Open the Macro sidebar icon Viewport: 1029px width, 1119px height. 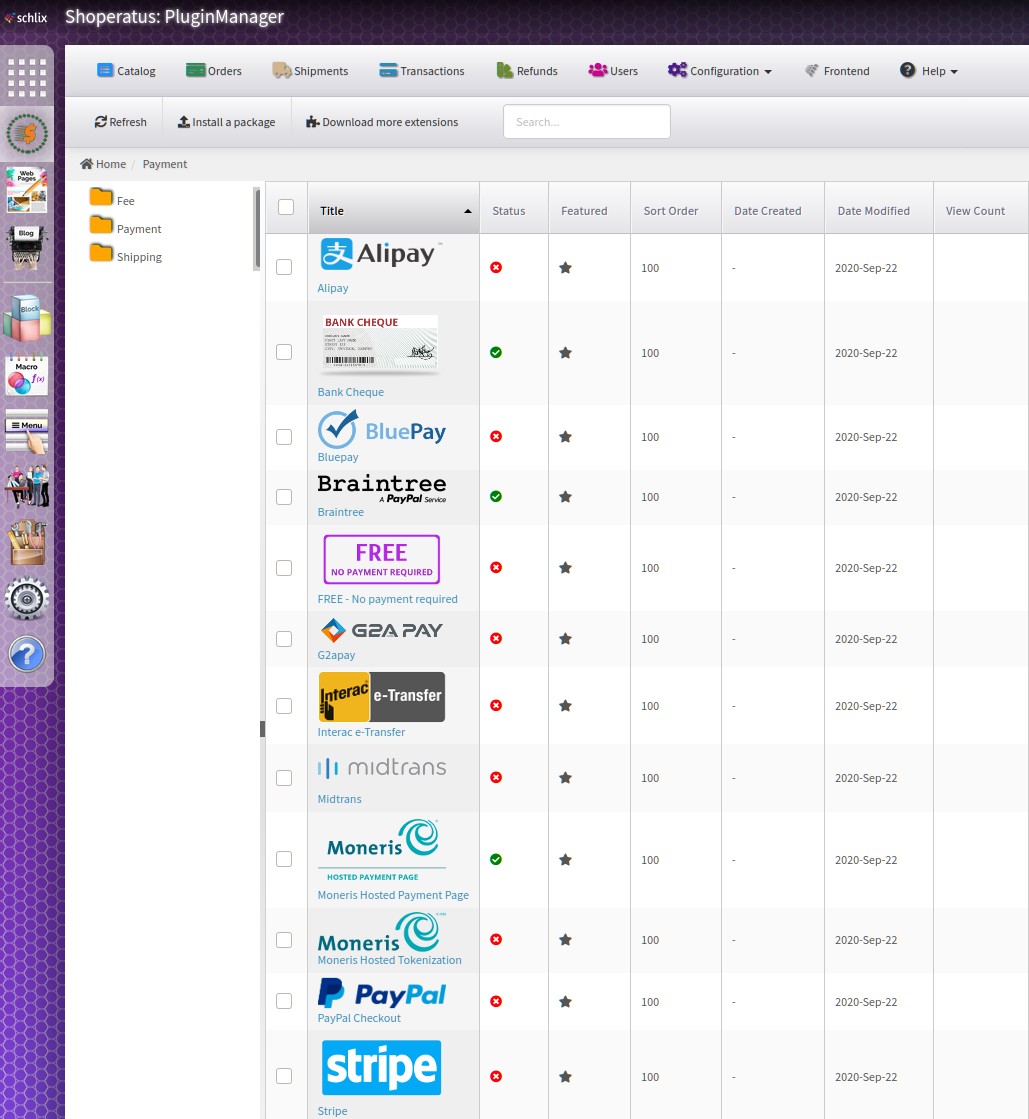(x=27, y=375)
